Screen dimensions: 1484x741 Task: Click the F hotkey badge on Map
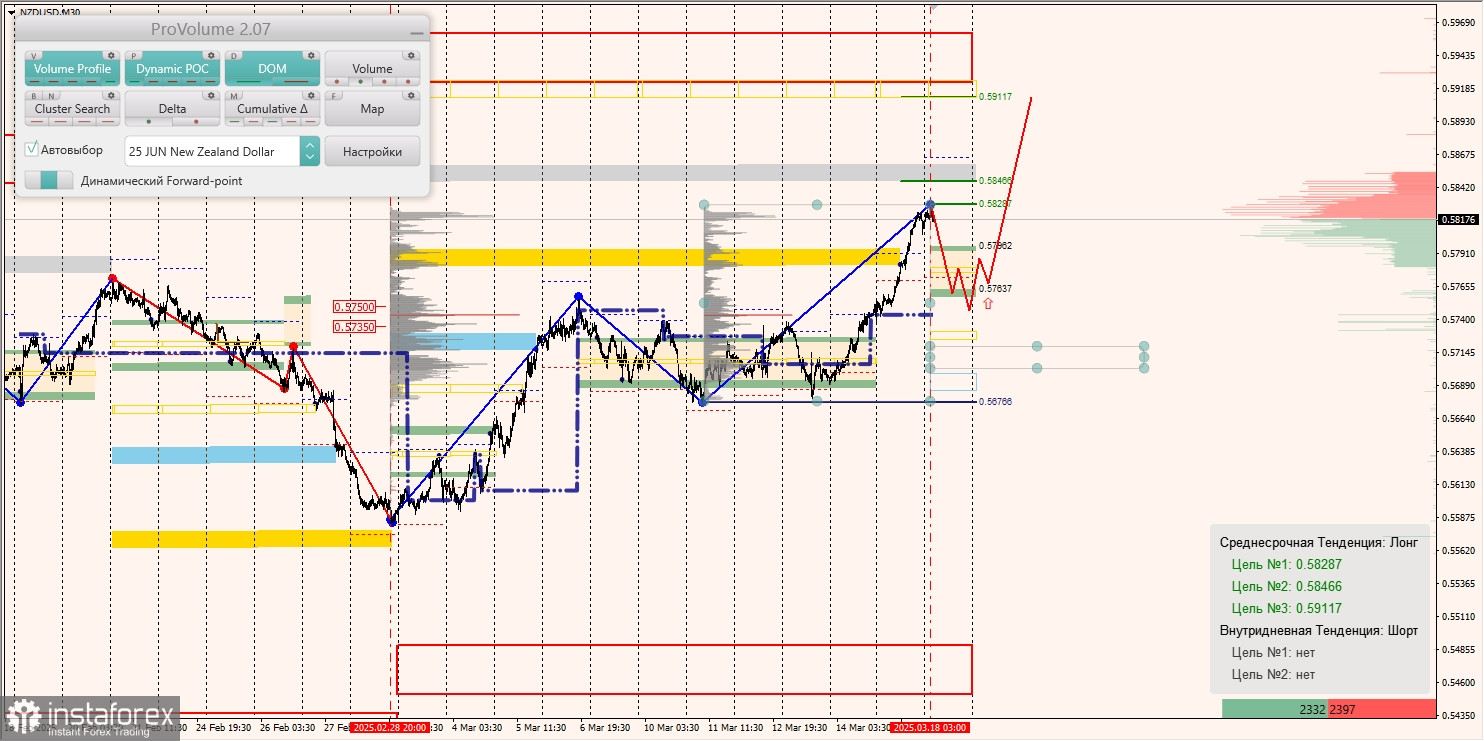pos(334,96)
